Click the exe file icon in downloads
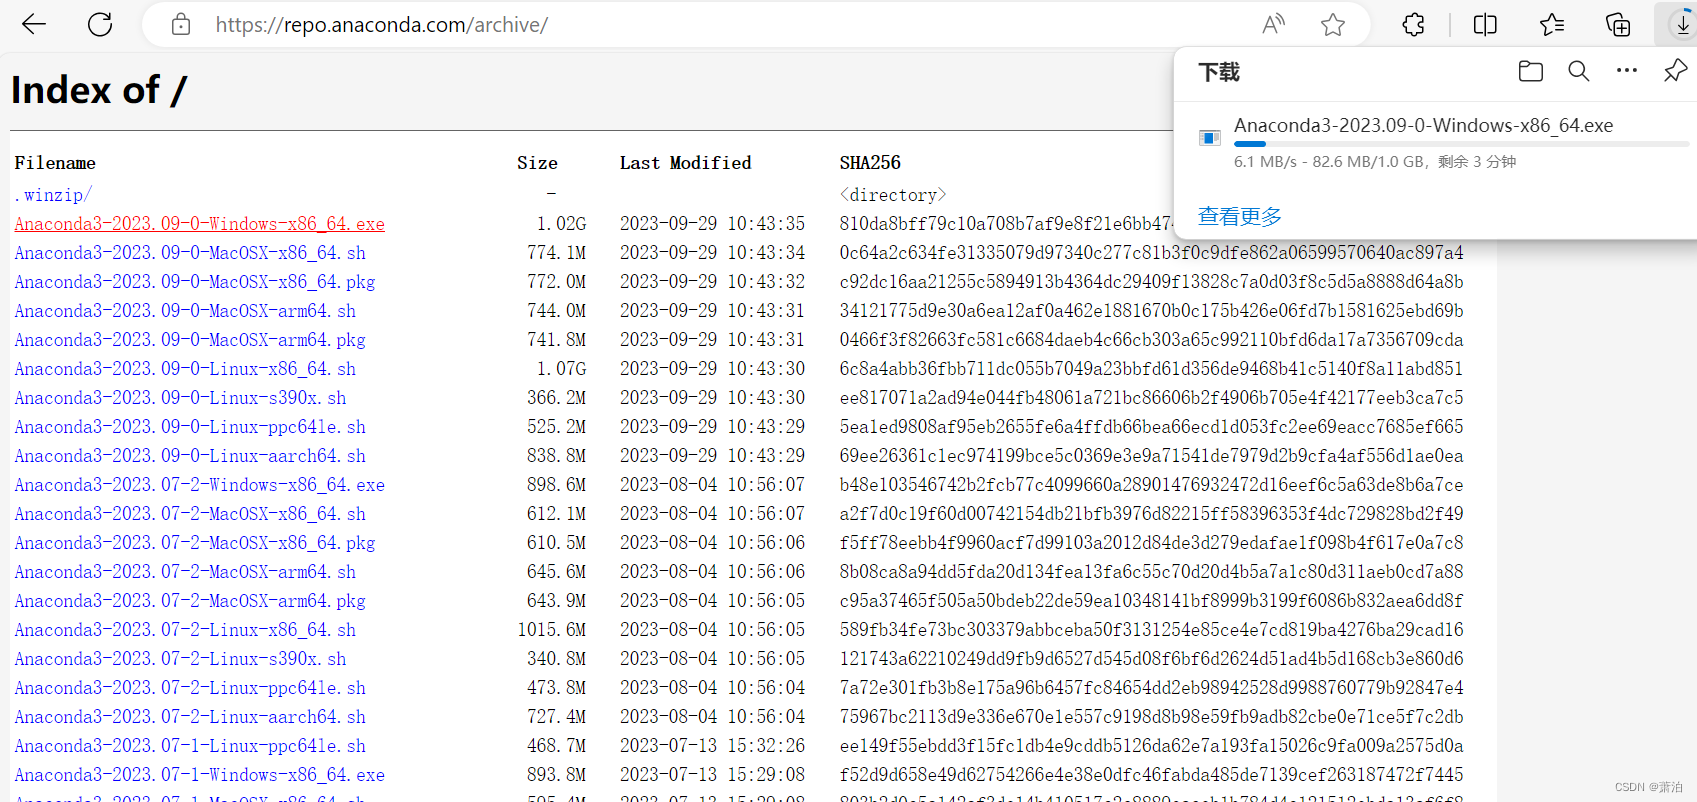 [x=1210, y=137]
